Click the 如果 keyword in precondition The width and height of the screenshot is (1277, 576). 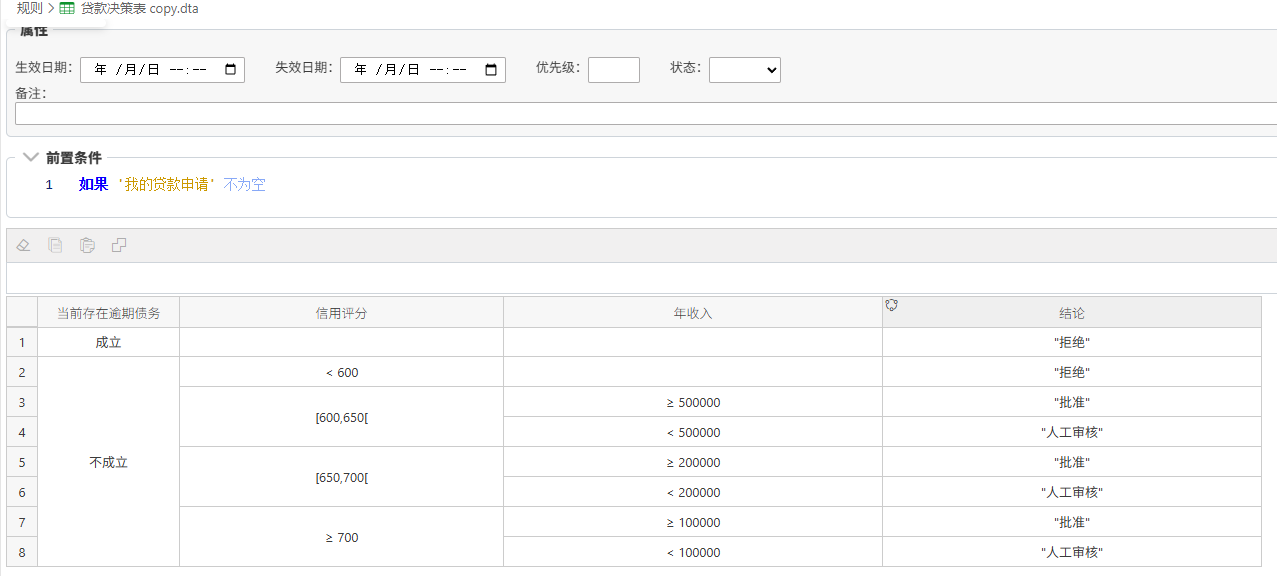click(93, 185)
